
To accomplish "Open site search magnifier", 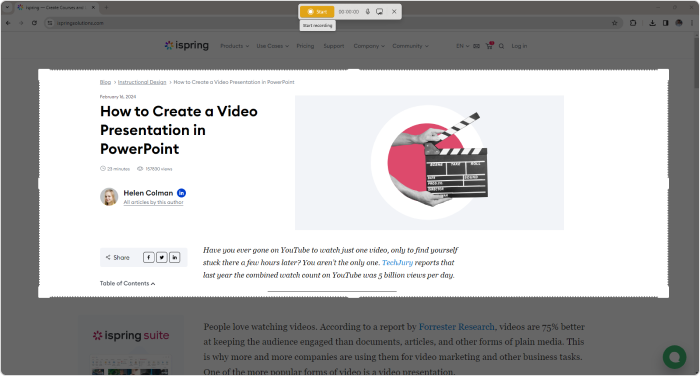I will (501, 46).
